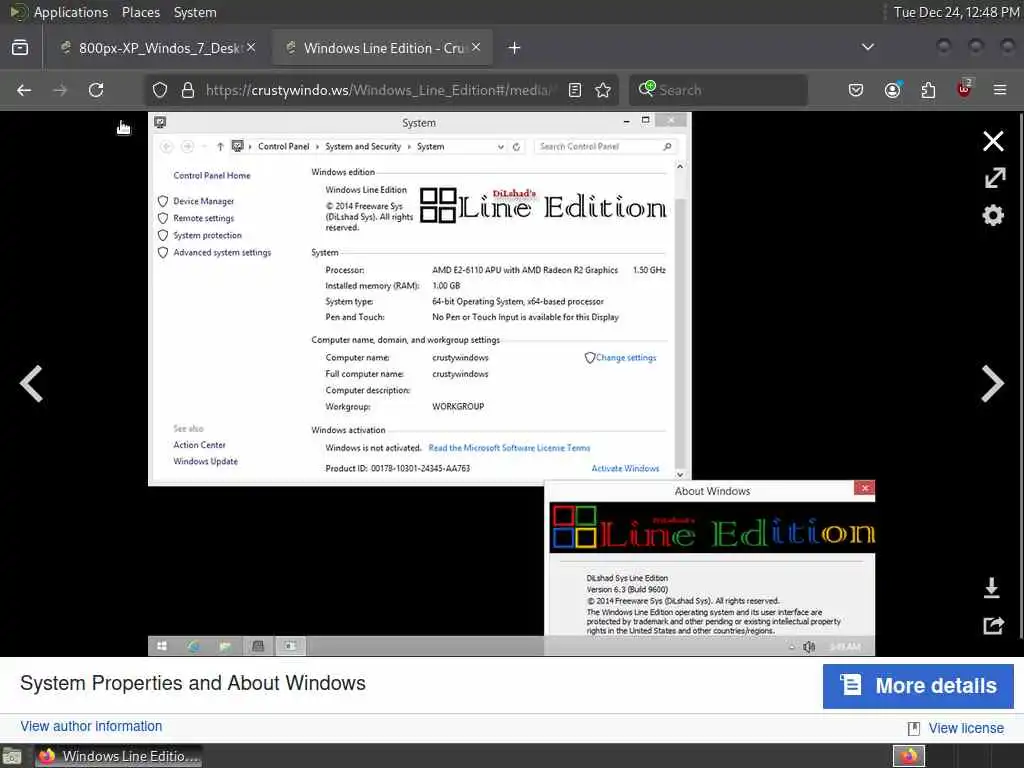
Task: Click the More details button
Action: [x=918, y=686]
